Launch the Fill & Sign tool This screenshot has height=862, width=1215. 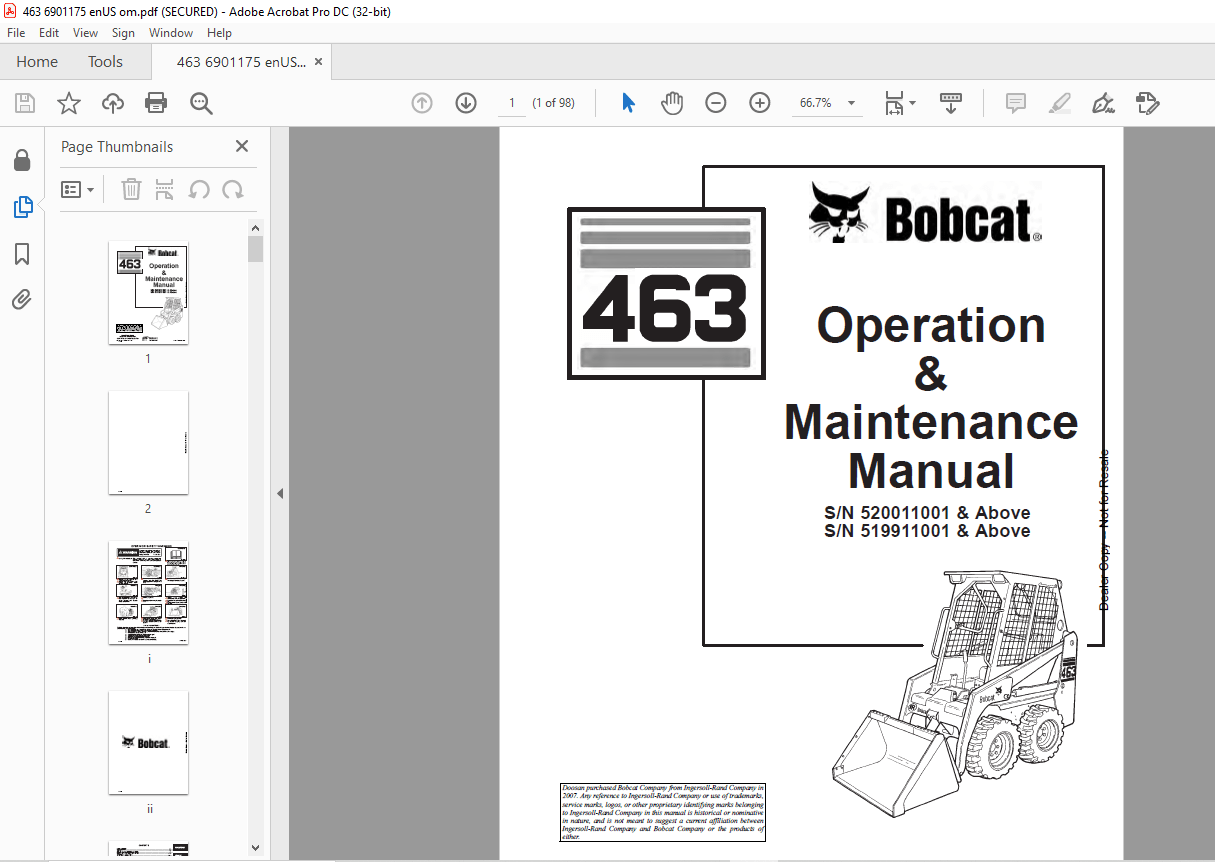1103,102
